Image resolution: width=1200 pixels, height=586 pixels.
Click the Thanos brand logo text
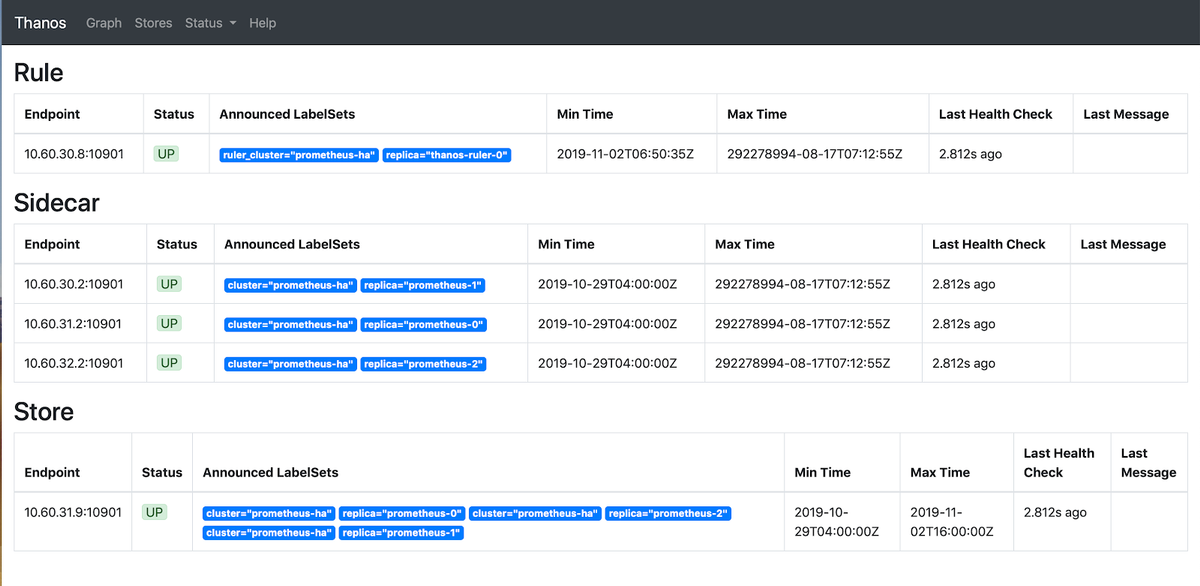pos(40,22)
